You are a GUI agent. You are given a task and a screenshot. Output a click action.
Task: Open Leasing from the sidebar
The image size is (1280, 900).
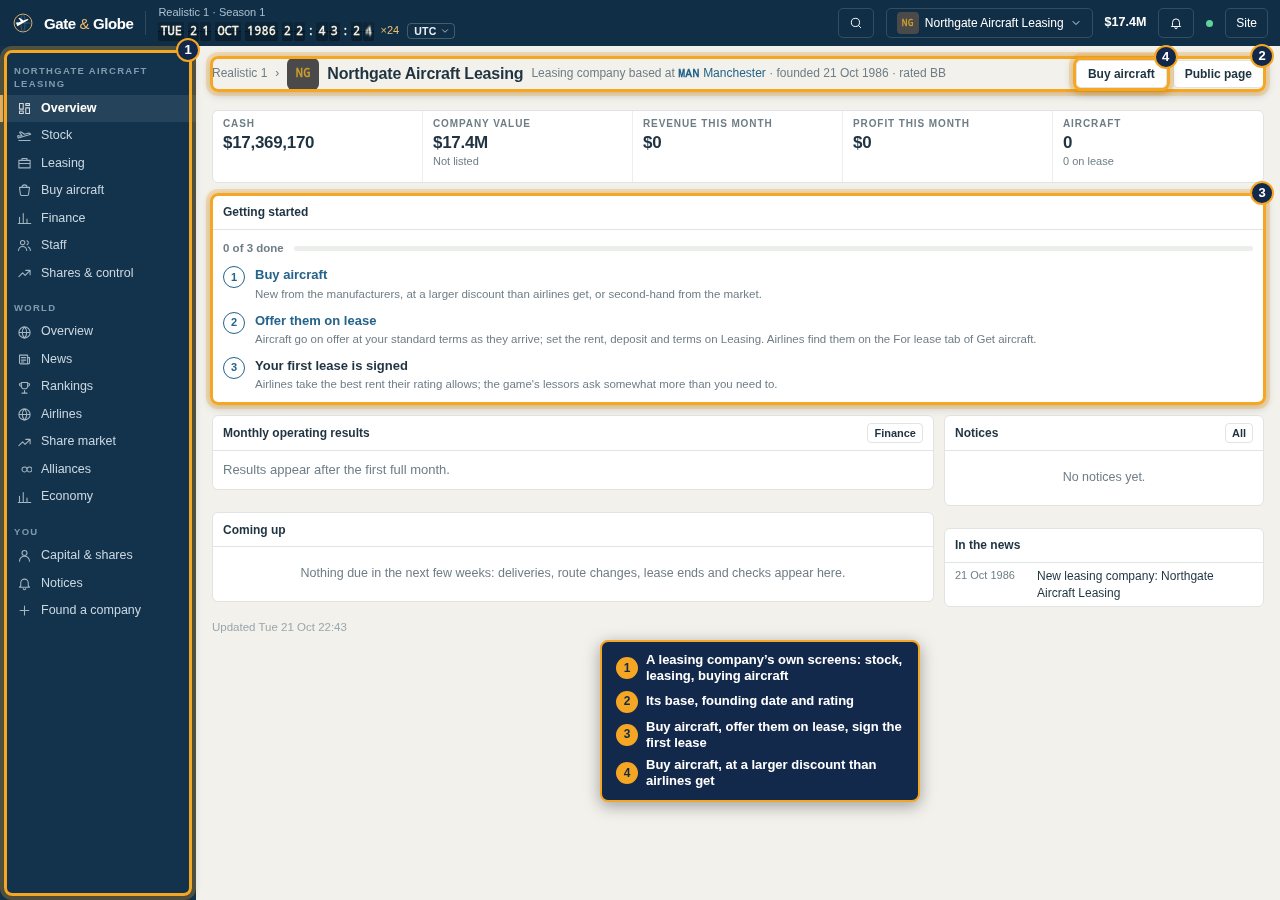[98, 163]
